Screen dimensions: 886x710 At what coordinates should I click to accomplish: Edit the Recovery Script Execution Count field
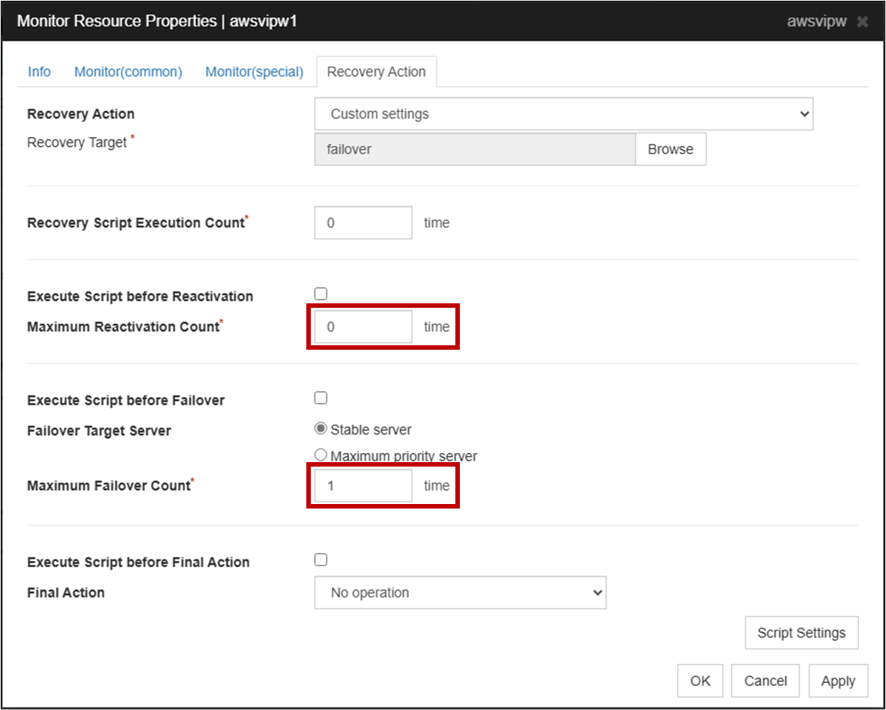click(363, 222)
